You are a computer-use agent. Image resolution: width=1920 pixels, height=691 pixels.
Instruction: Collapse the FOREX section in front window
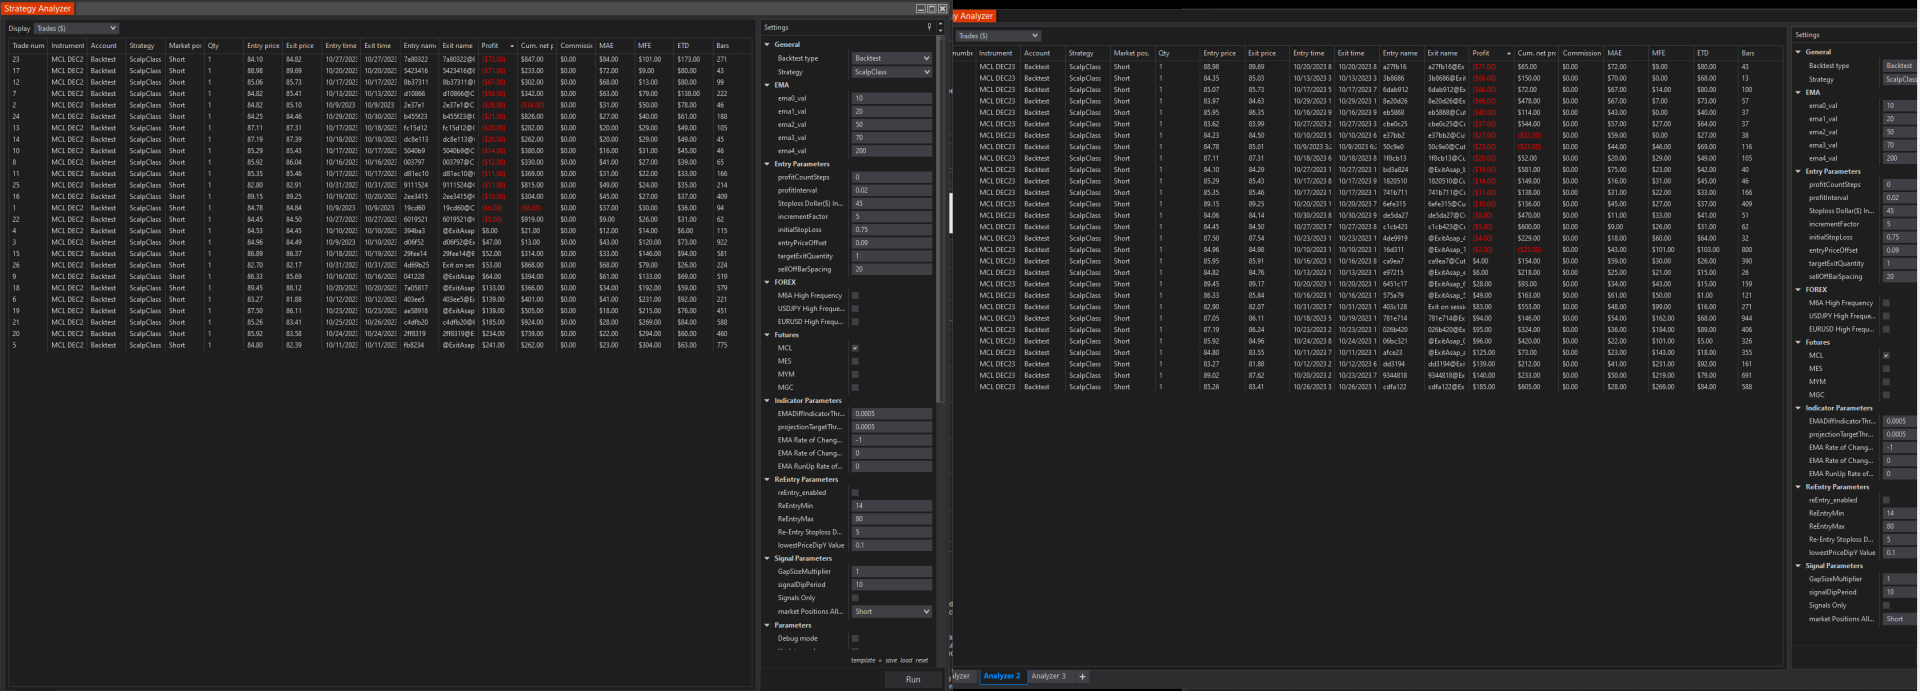click(768, 282)
